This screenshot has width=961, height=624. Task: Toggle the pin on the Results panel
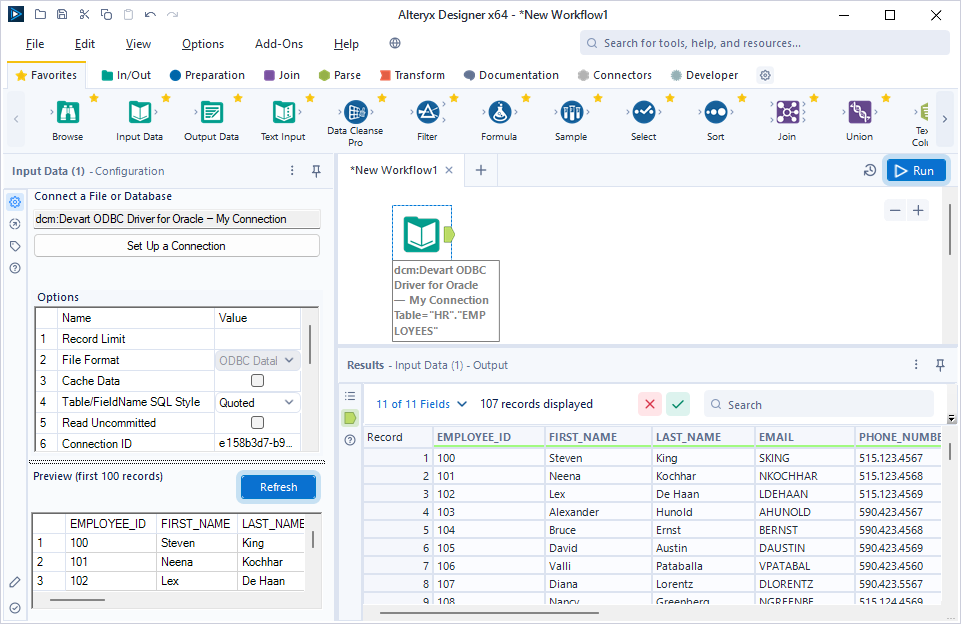tap(940, 365)
